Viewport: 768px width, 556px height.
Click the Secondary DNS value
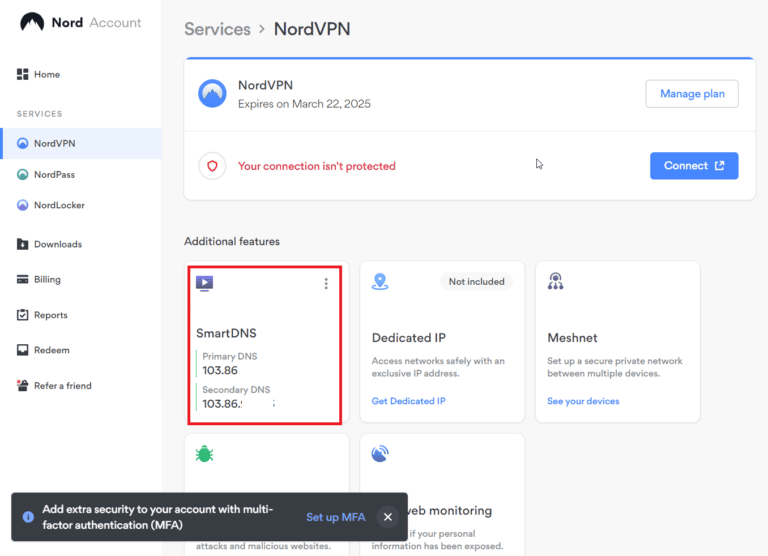click(222, 404)
